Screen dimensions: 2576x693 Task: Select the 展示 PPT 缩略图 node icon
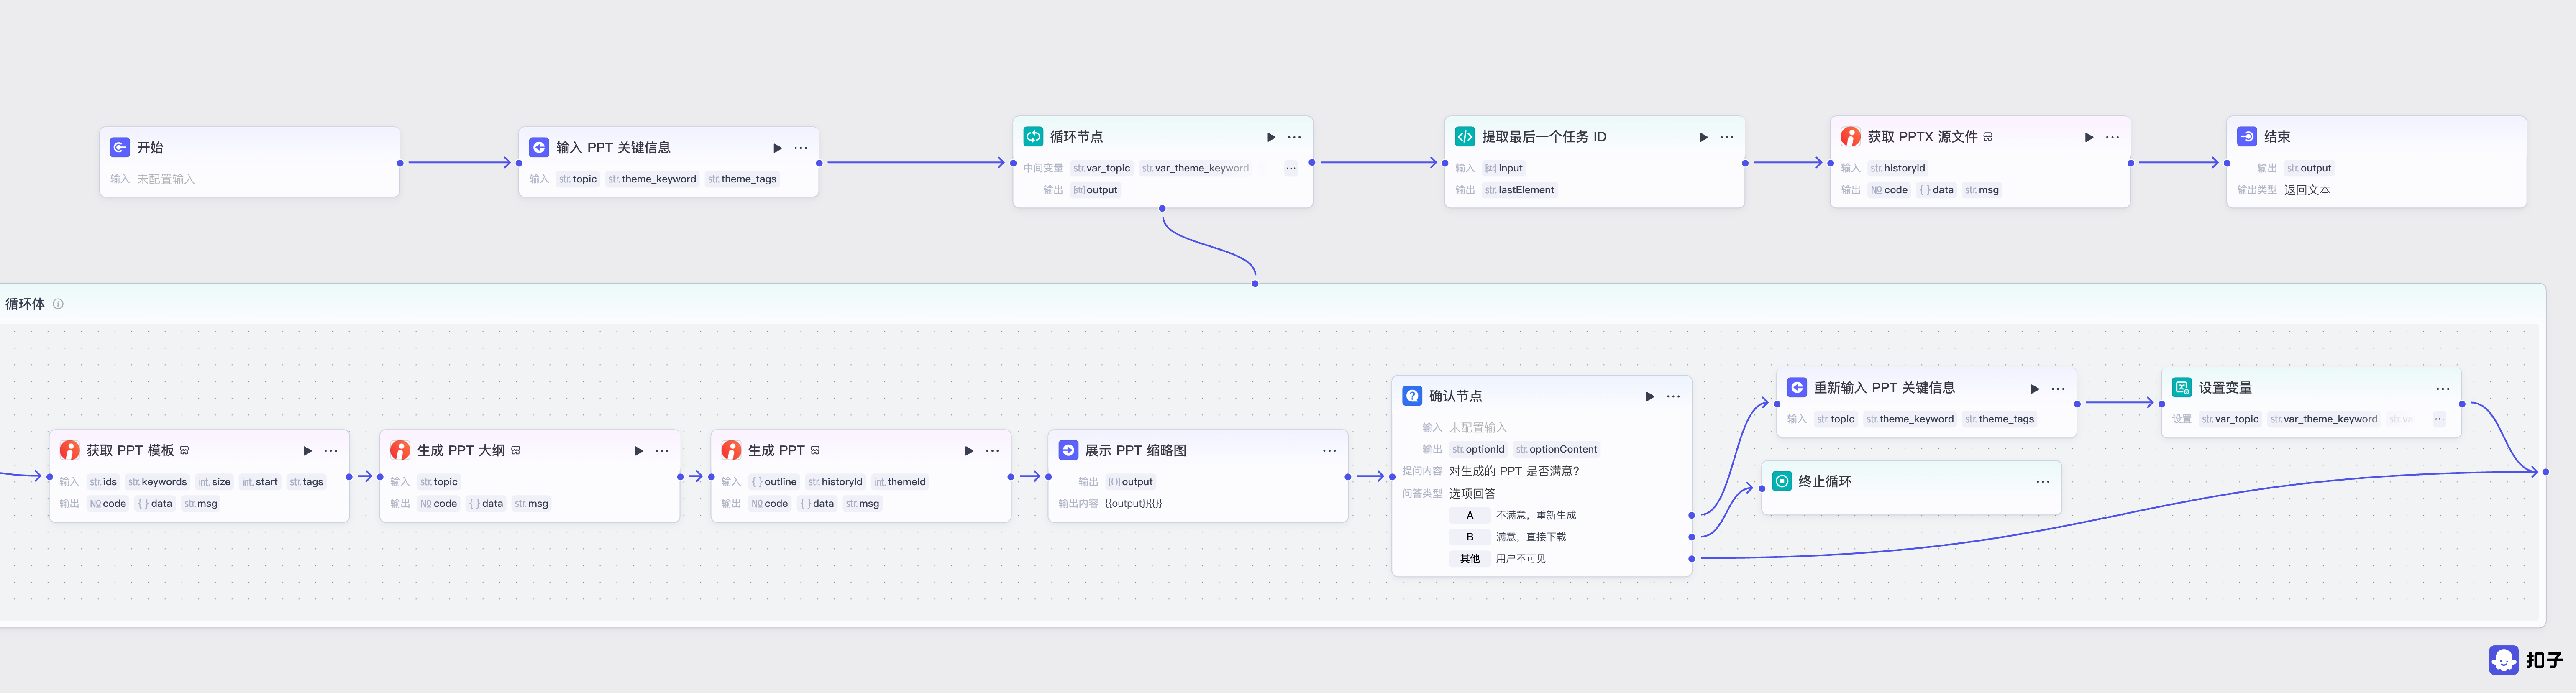[1069, 450]
